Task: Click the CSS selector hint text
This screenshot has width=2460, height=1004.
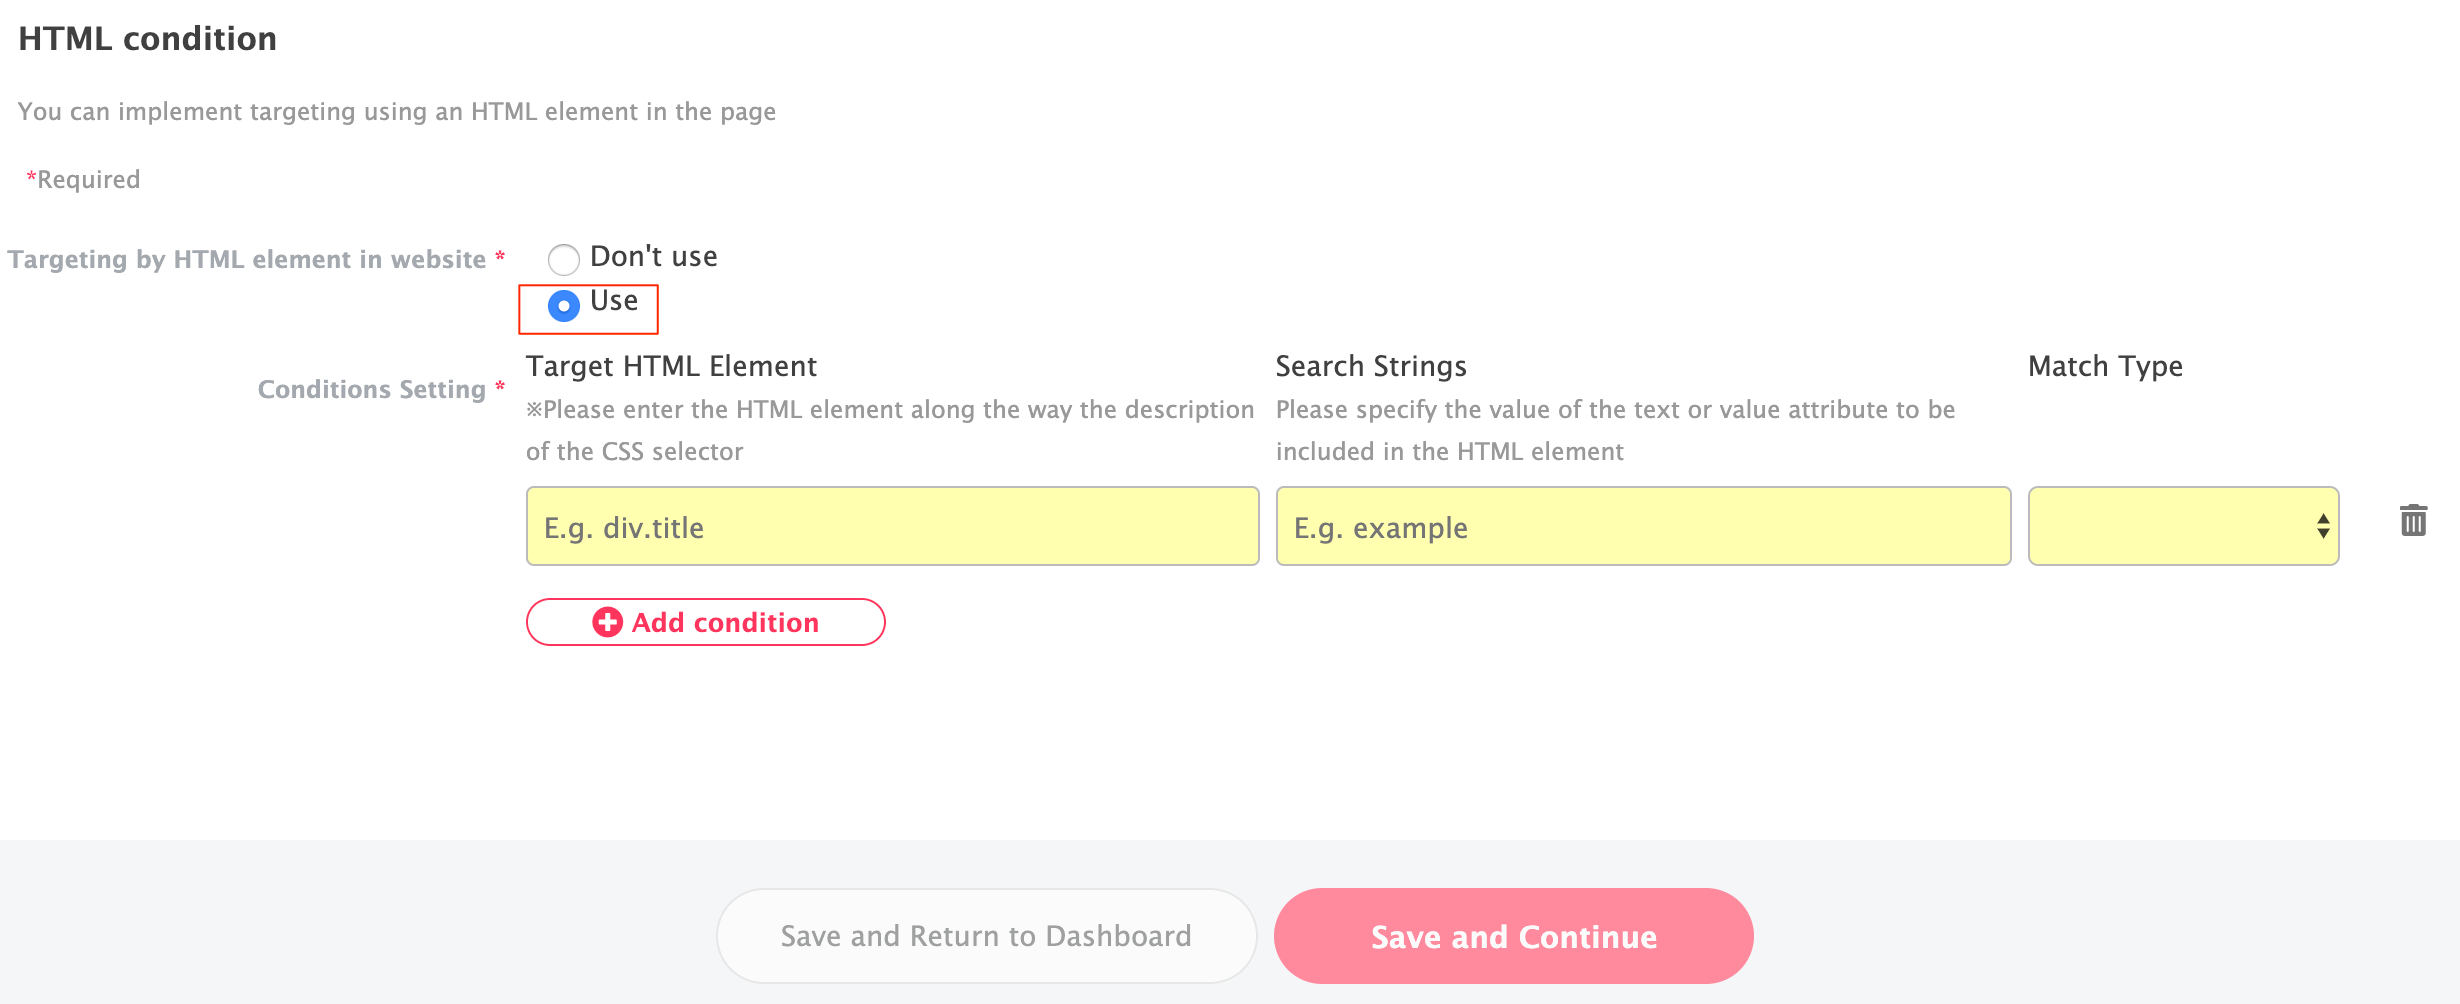Action: [x=888, y=430]
